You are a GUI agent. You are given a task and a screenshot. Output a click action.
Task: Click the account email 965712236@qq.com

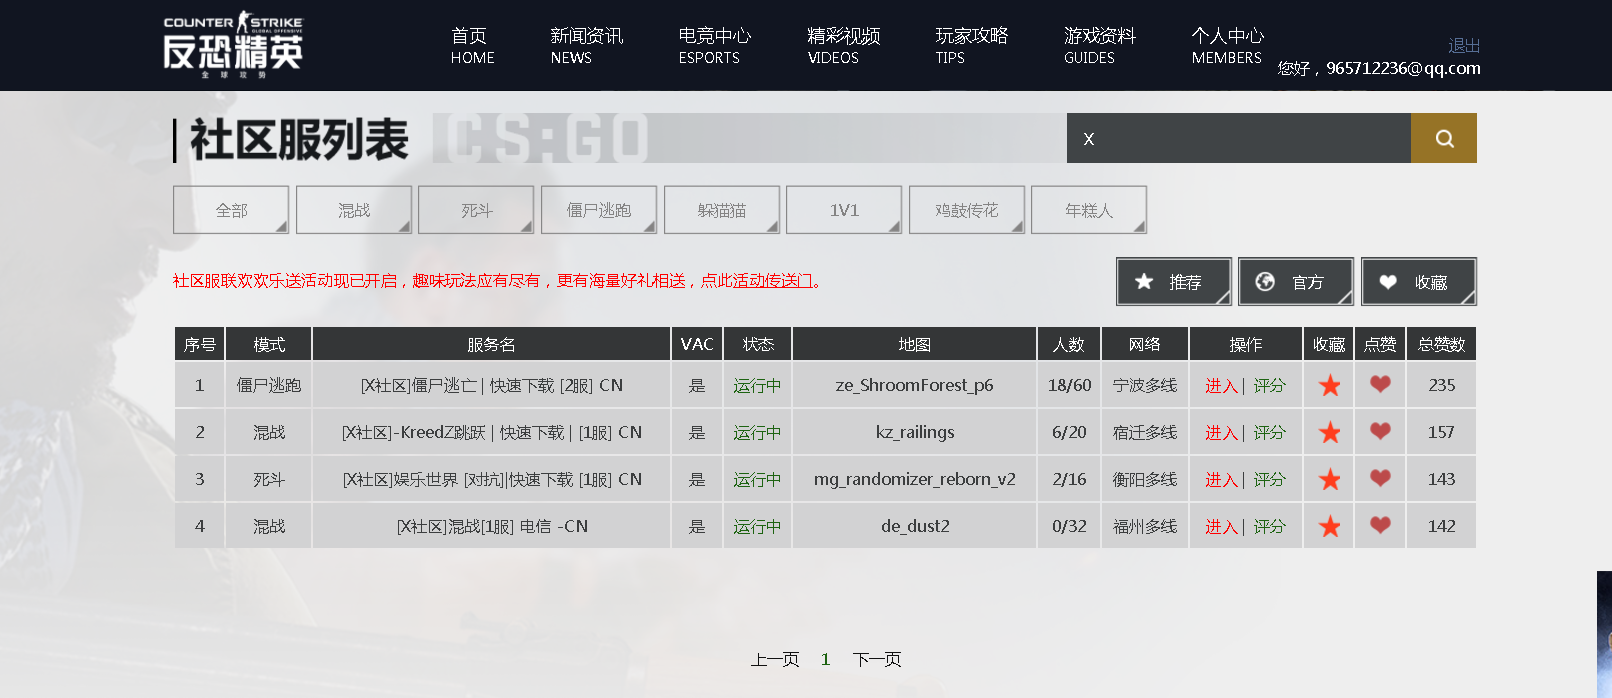click(x=1403, y=68)
